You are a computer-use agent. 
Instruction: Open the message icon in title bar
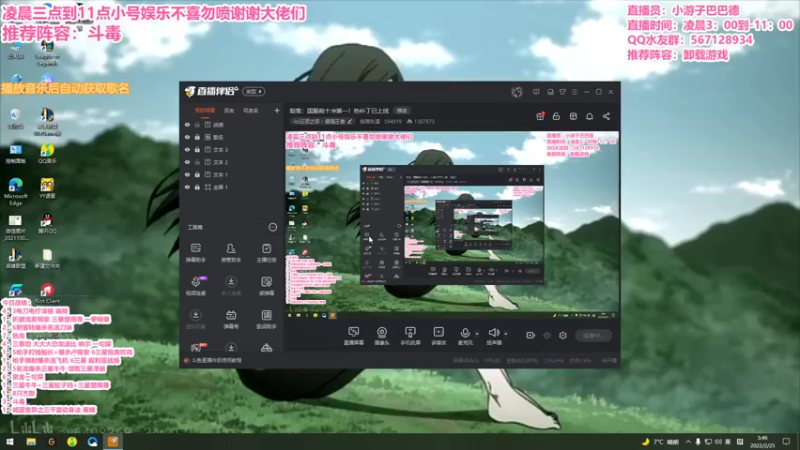[536, 92]
